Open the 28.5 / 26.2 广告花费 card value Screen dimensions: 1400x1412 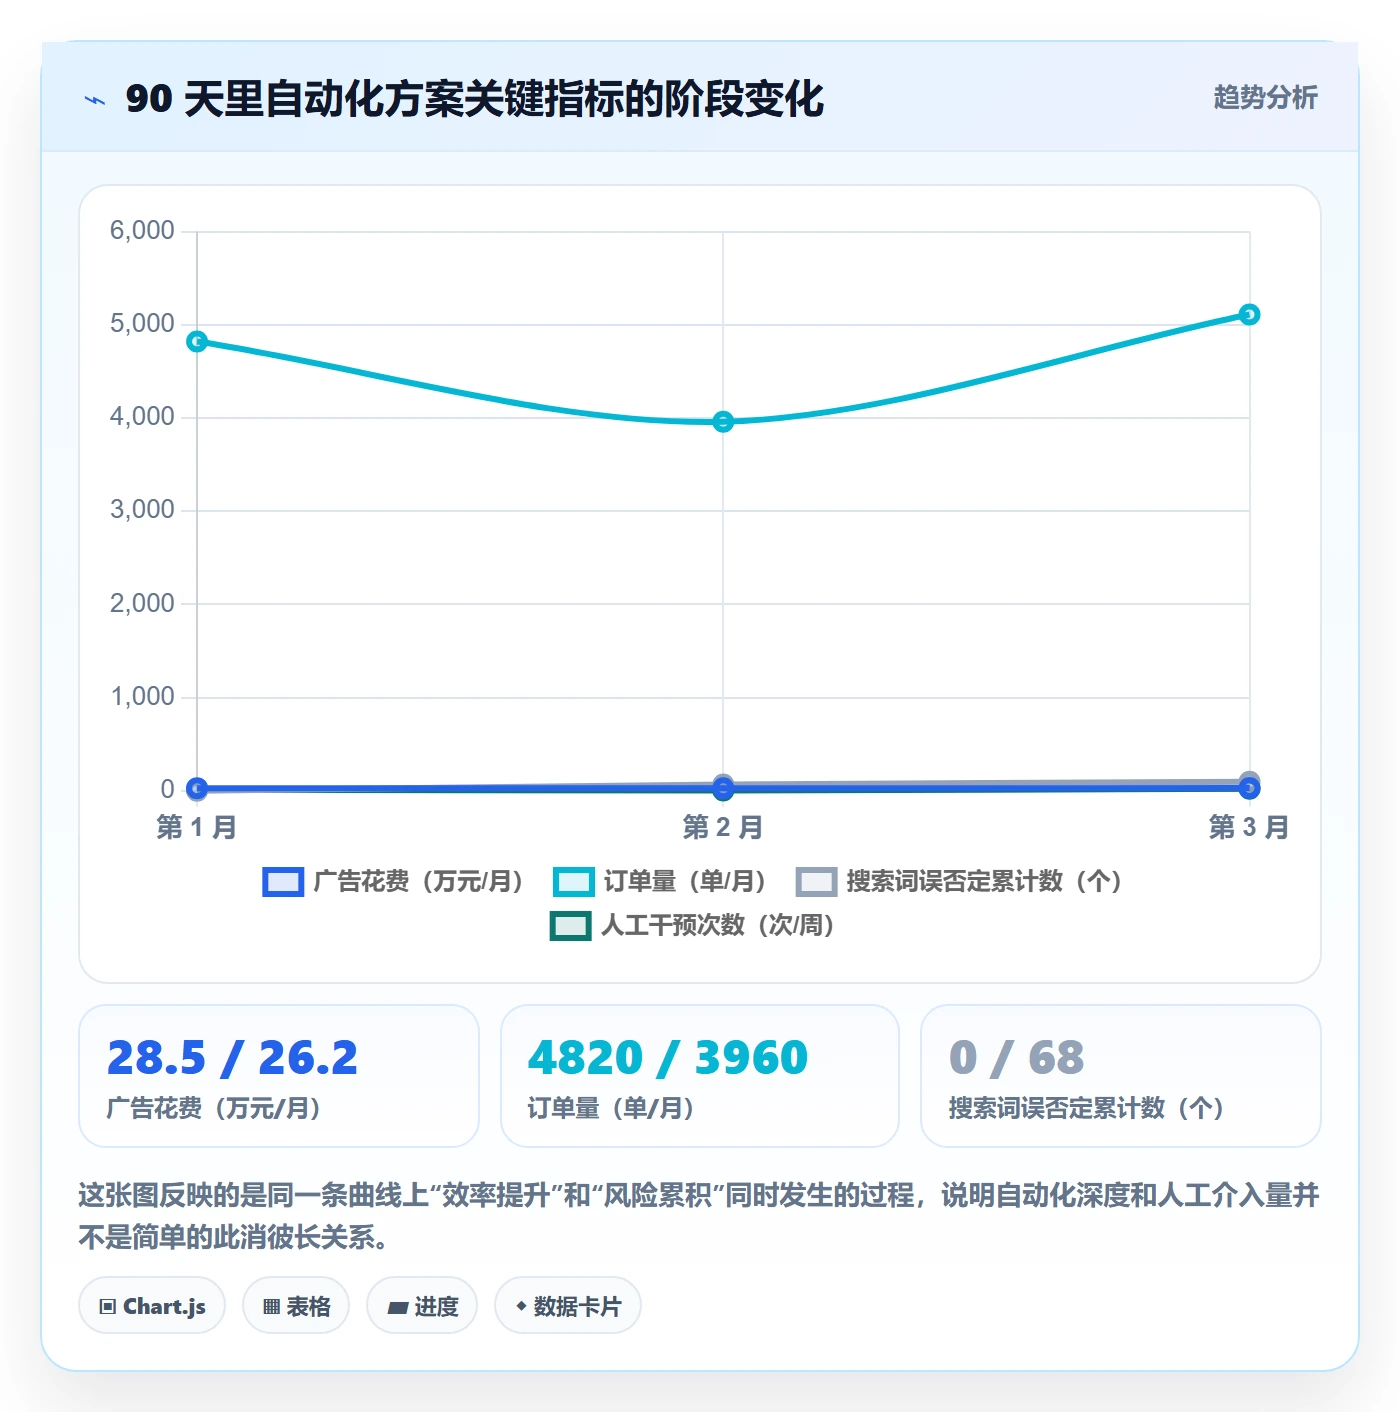[x=232, y=1057]
